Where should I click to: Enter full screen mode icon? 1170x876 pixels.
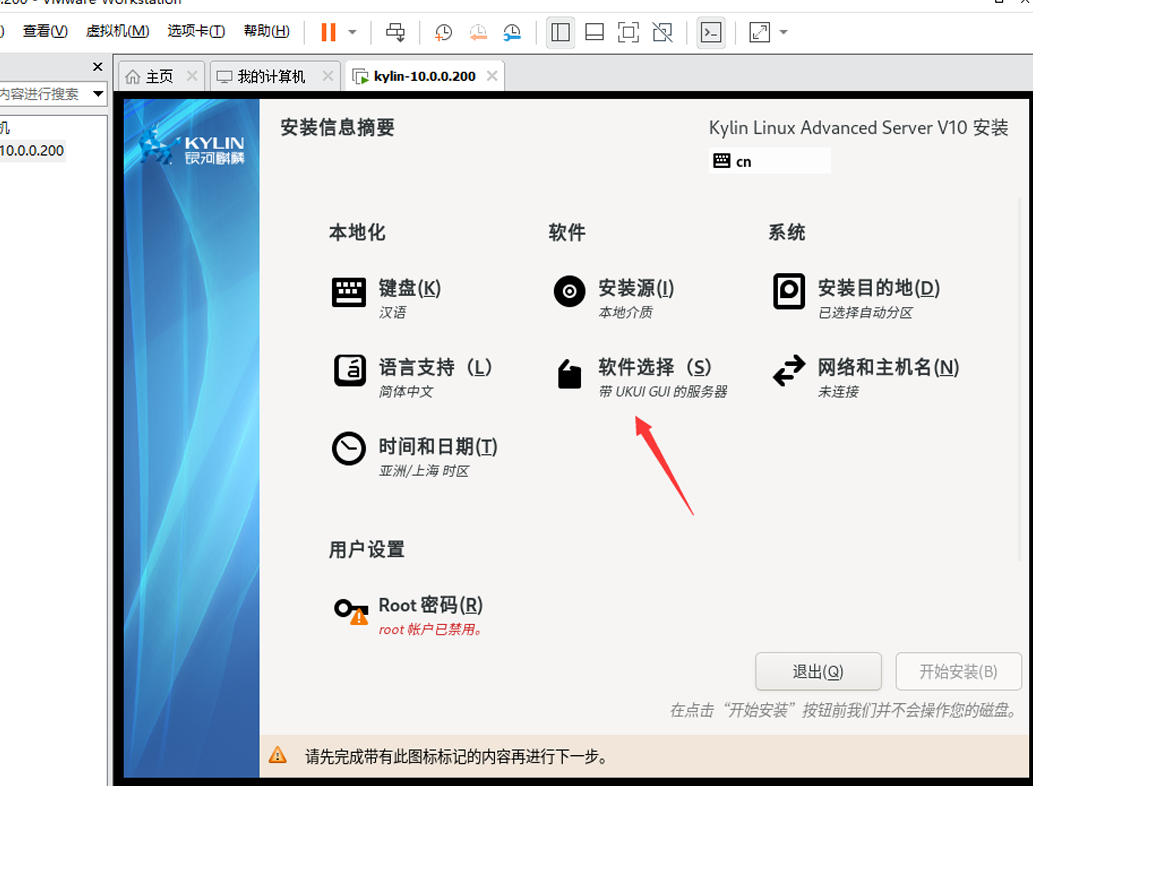(628, 32)
